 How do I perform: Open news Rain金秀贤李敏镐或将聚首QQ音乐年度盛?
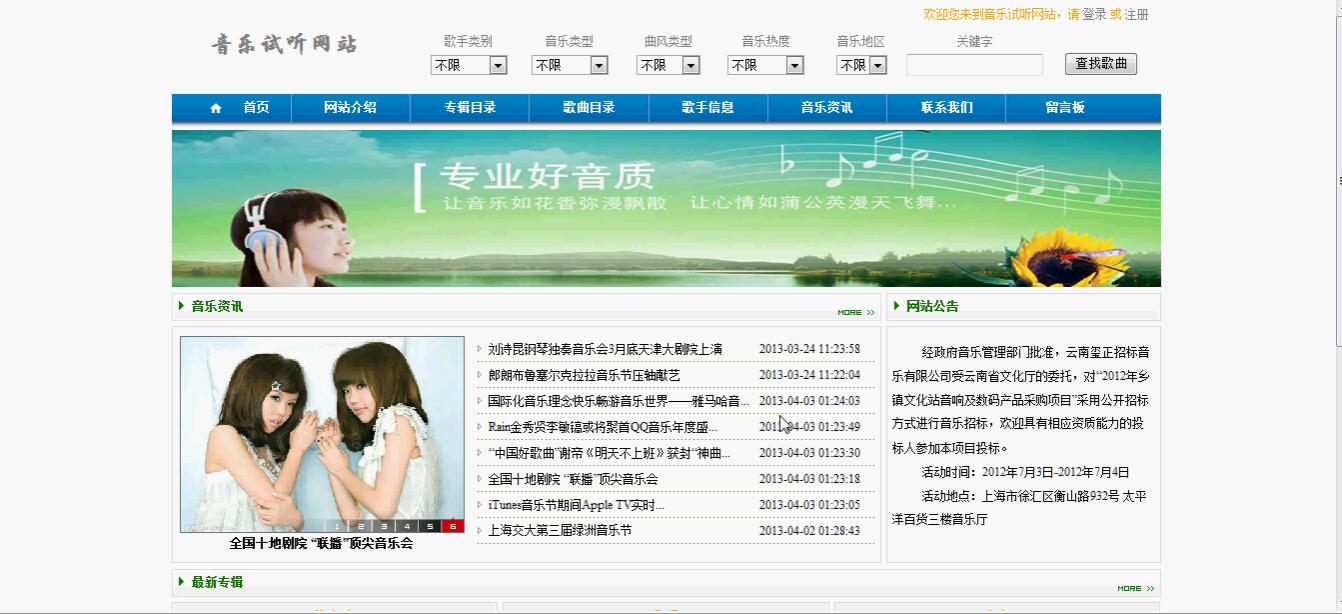click(x=602, y=427)
